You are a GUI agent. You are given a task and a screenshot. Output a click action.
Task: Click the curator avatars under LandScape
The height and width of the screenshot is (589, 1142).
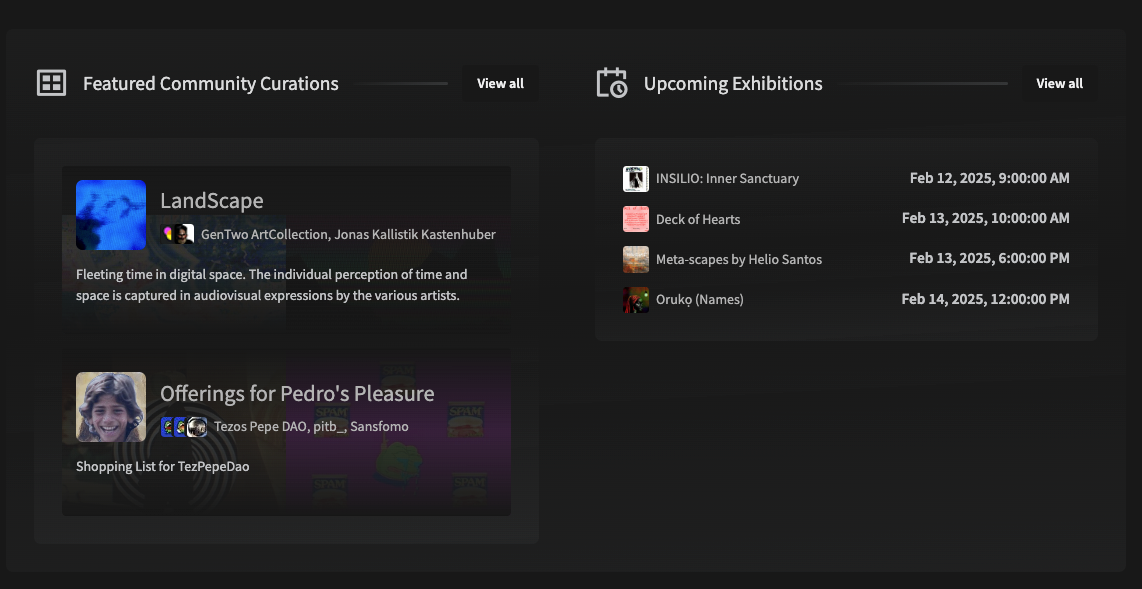(178, 234)
